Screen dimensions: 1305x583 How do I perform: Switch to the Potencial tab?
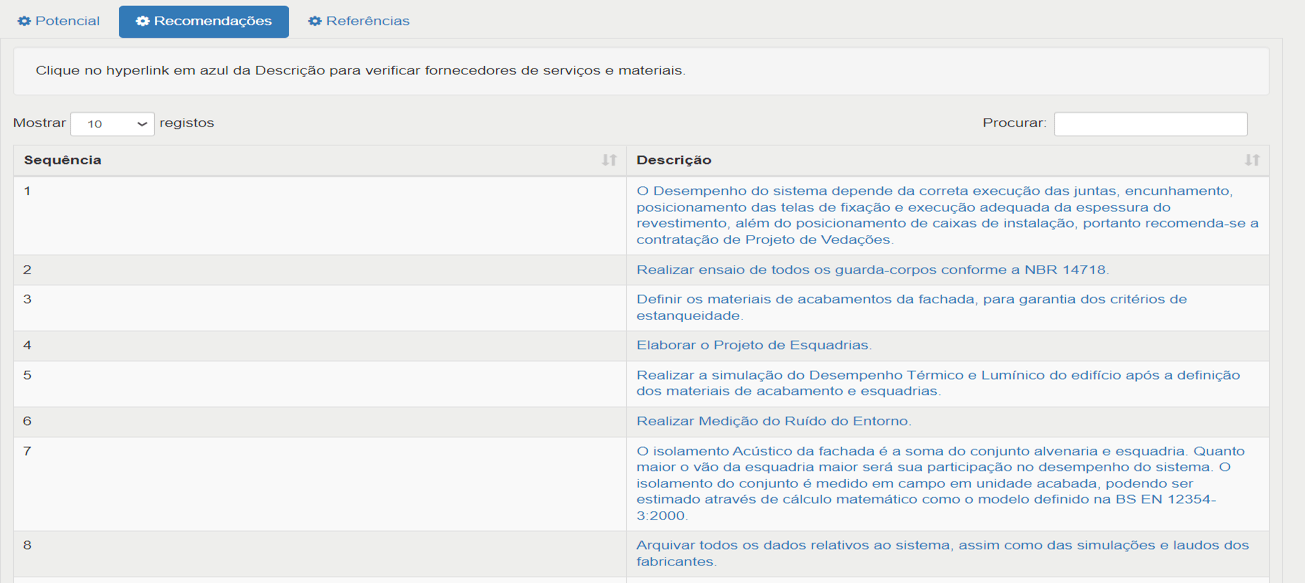click(x=59, y=21)
